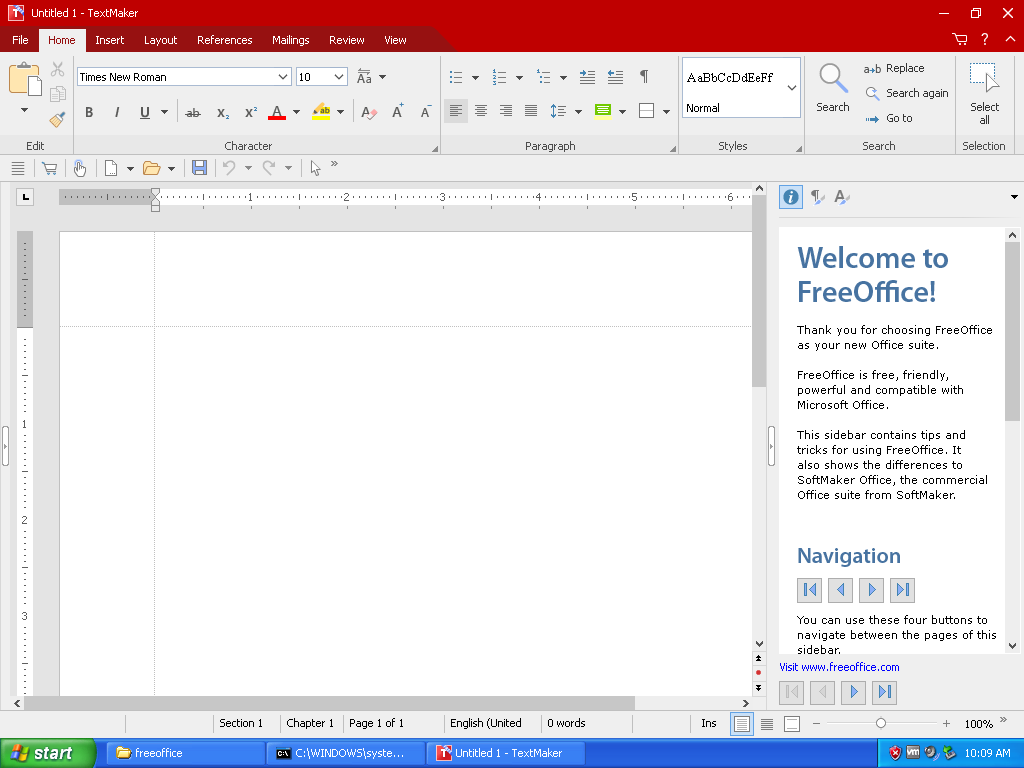
Task: Toggle show formatting marks pilcrow
Action: click(644, 77)
